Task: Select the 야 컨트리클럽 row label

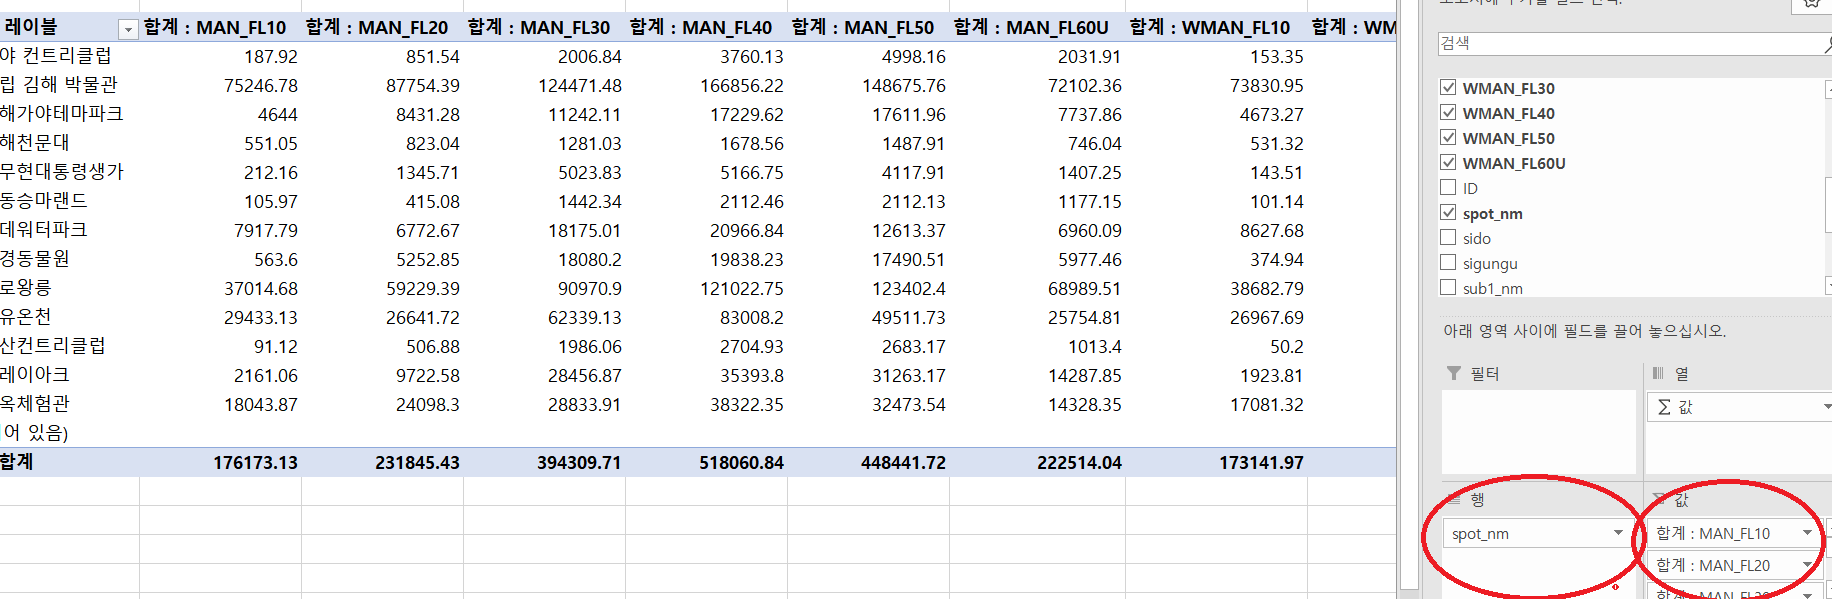Action: (x=56, y=56)
